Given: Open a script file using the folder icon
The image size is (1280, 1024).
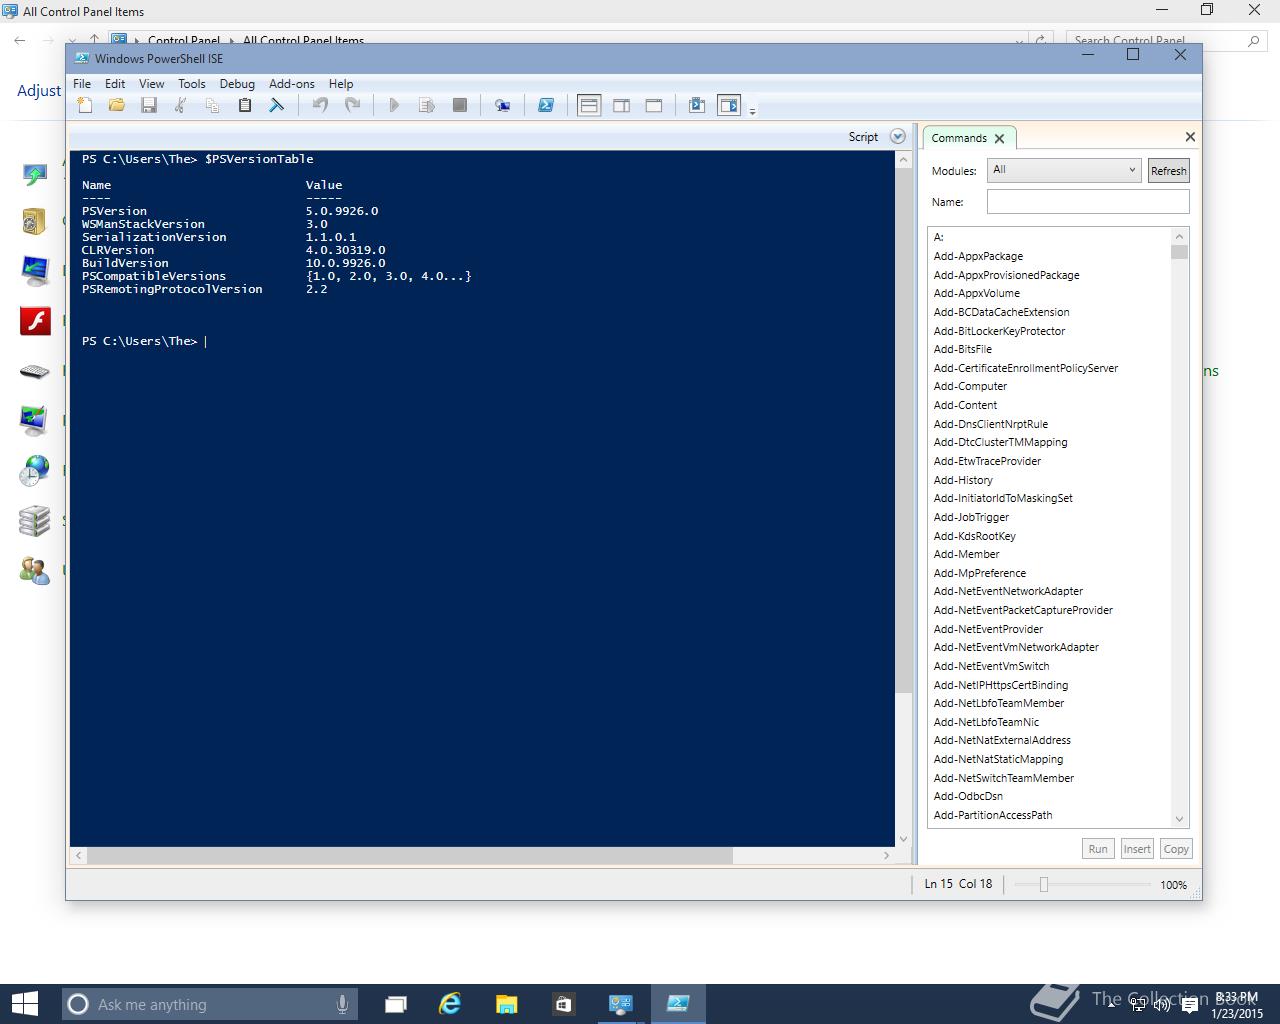Looking at the screenshot, I should click(117, 105).
